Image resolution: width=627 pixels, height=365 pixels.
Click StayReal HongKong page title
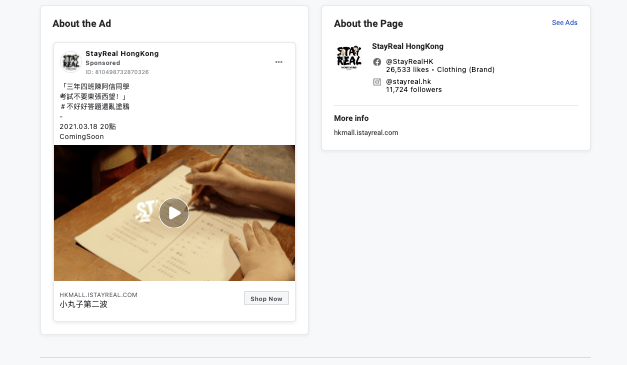[407, 46]
